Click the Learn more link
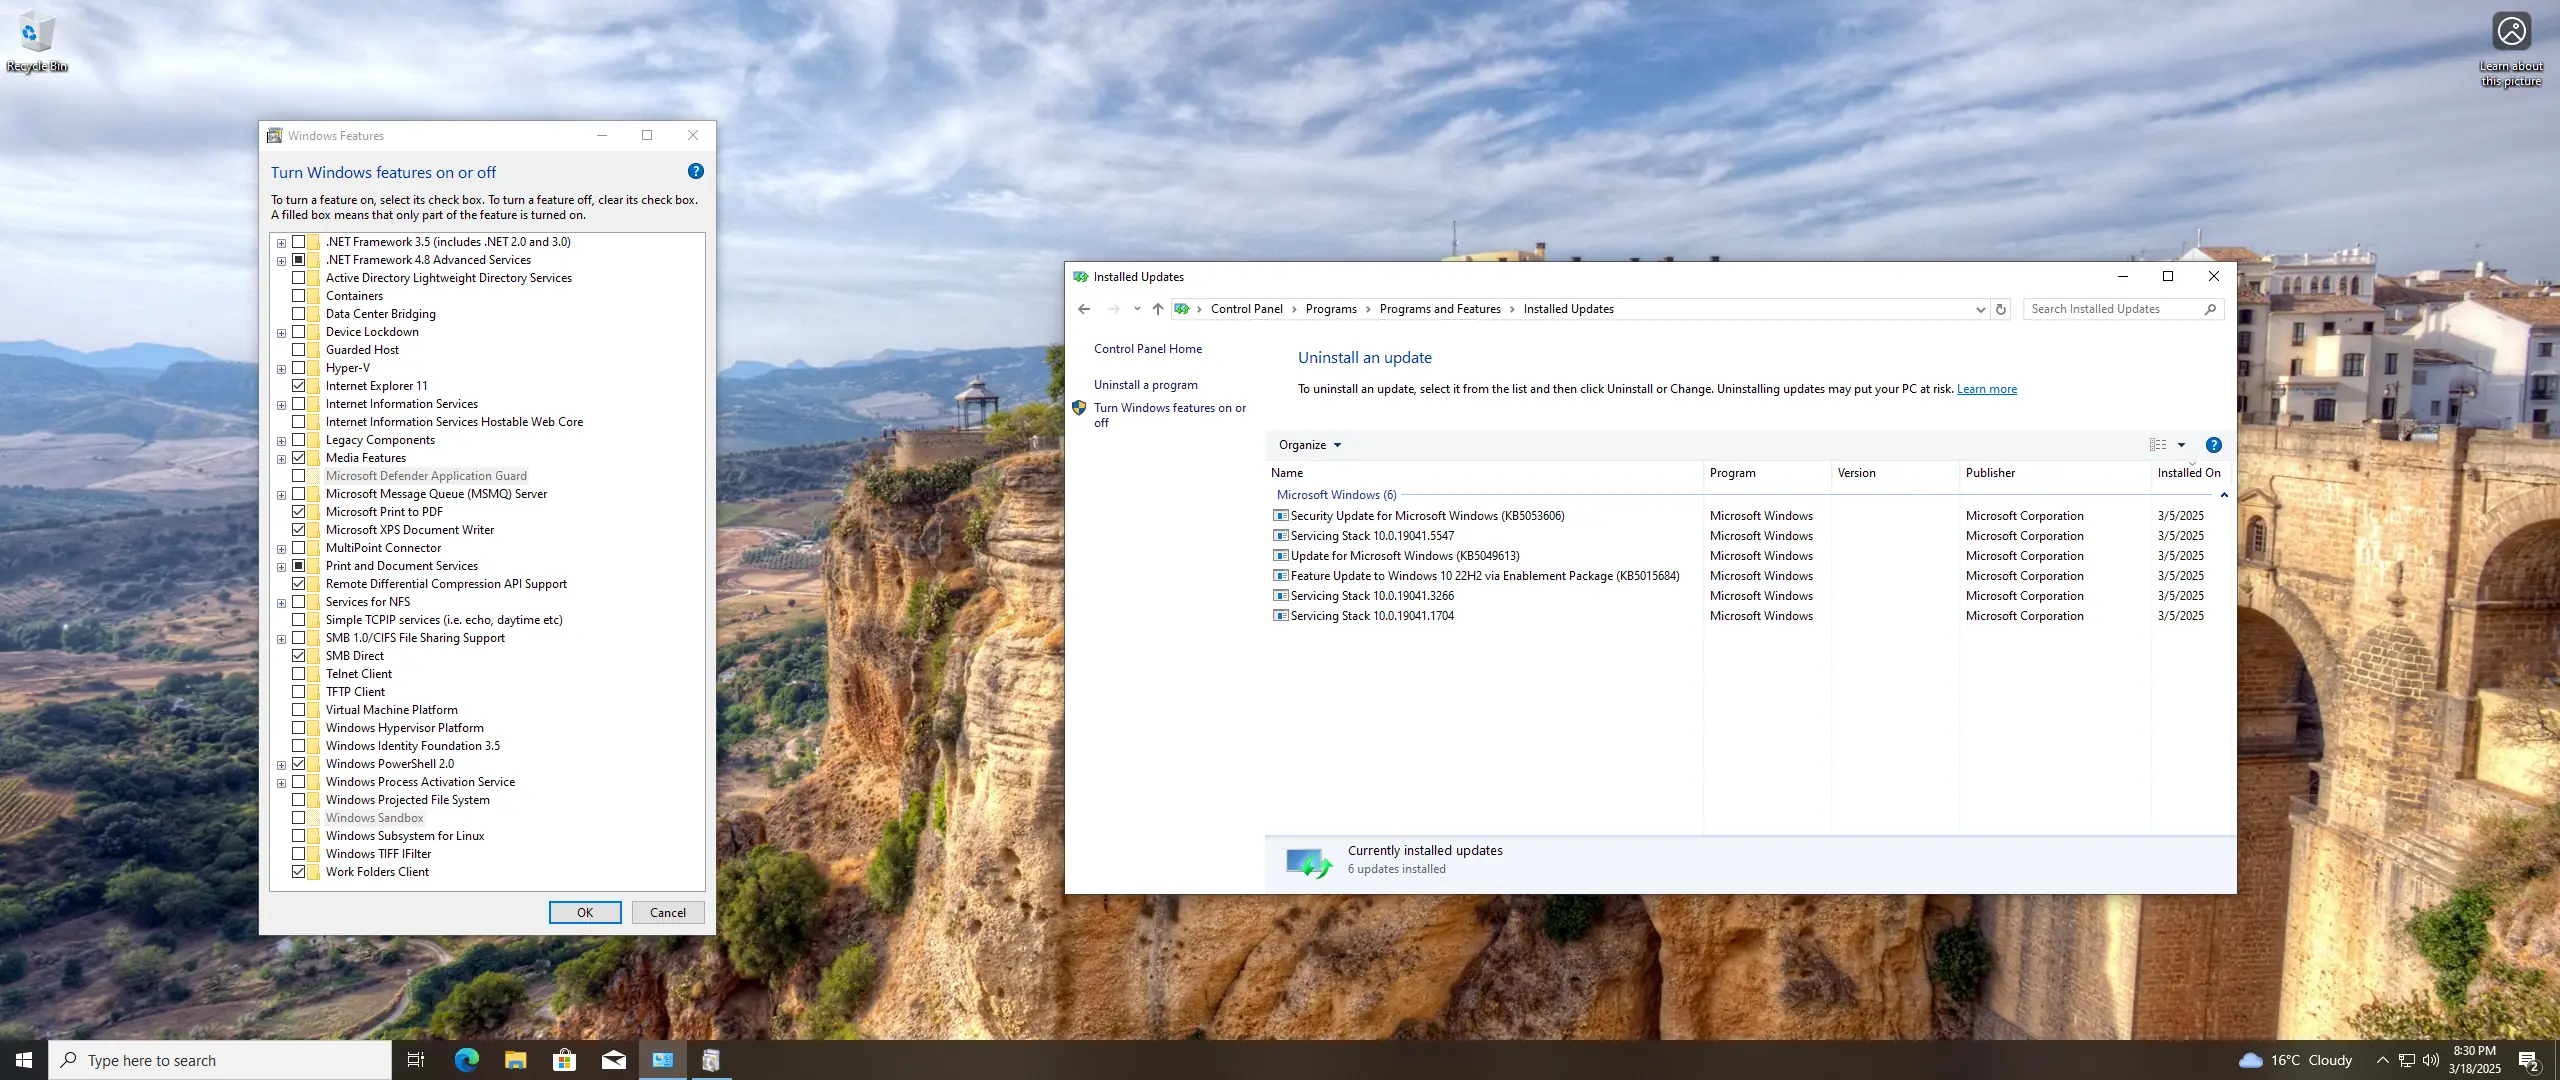The width and height of the screenshot is (2560, 1080). pos(1986,389)
